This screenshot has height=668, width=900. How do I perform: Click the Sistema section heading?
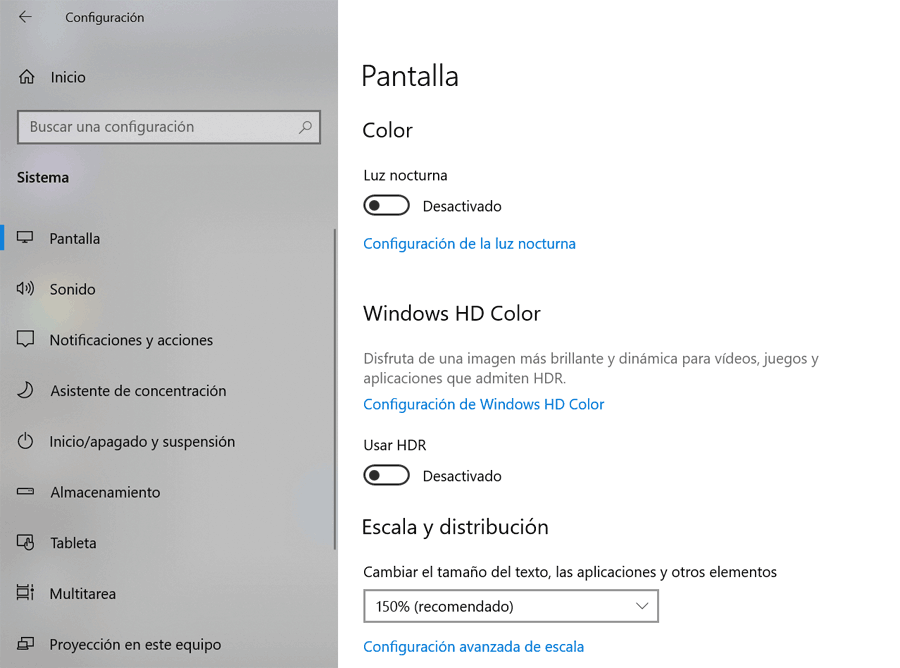click(43, 177)
